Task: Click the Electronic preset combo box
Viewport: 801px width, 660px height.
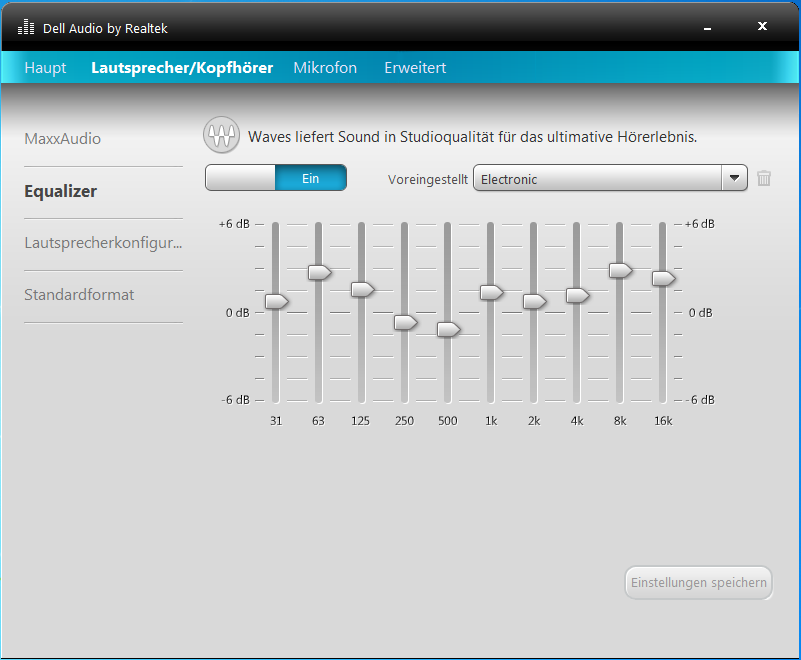Action: (597, 178)
